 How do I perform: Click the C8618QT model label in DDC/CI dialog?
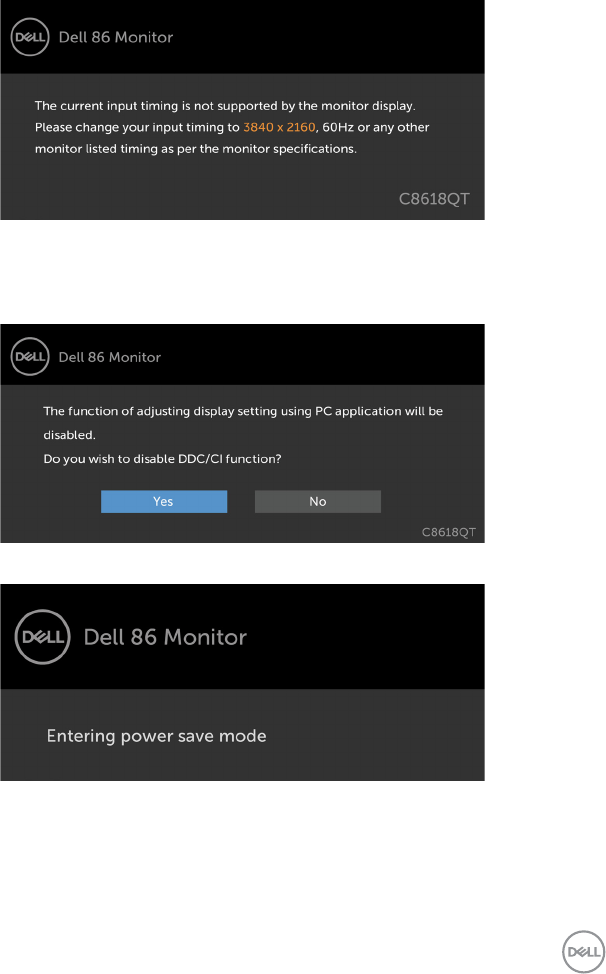click(x=448, y=533)
